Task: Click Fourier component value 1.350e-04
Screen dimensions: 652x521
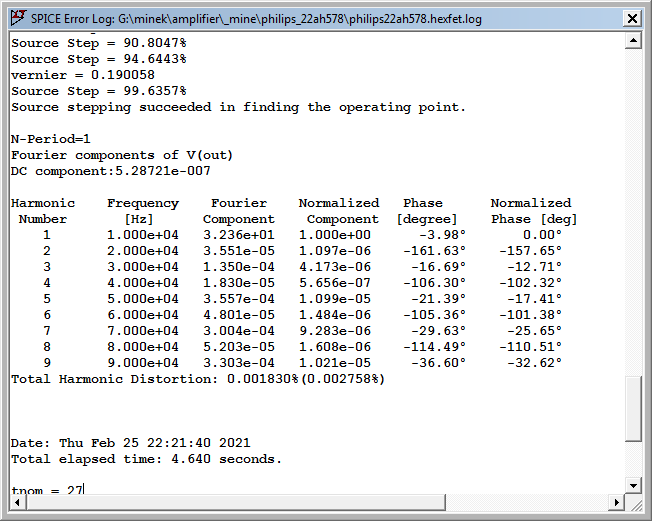Action: (x=239, y=267)
